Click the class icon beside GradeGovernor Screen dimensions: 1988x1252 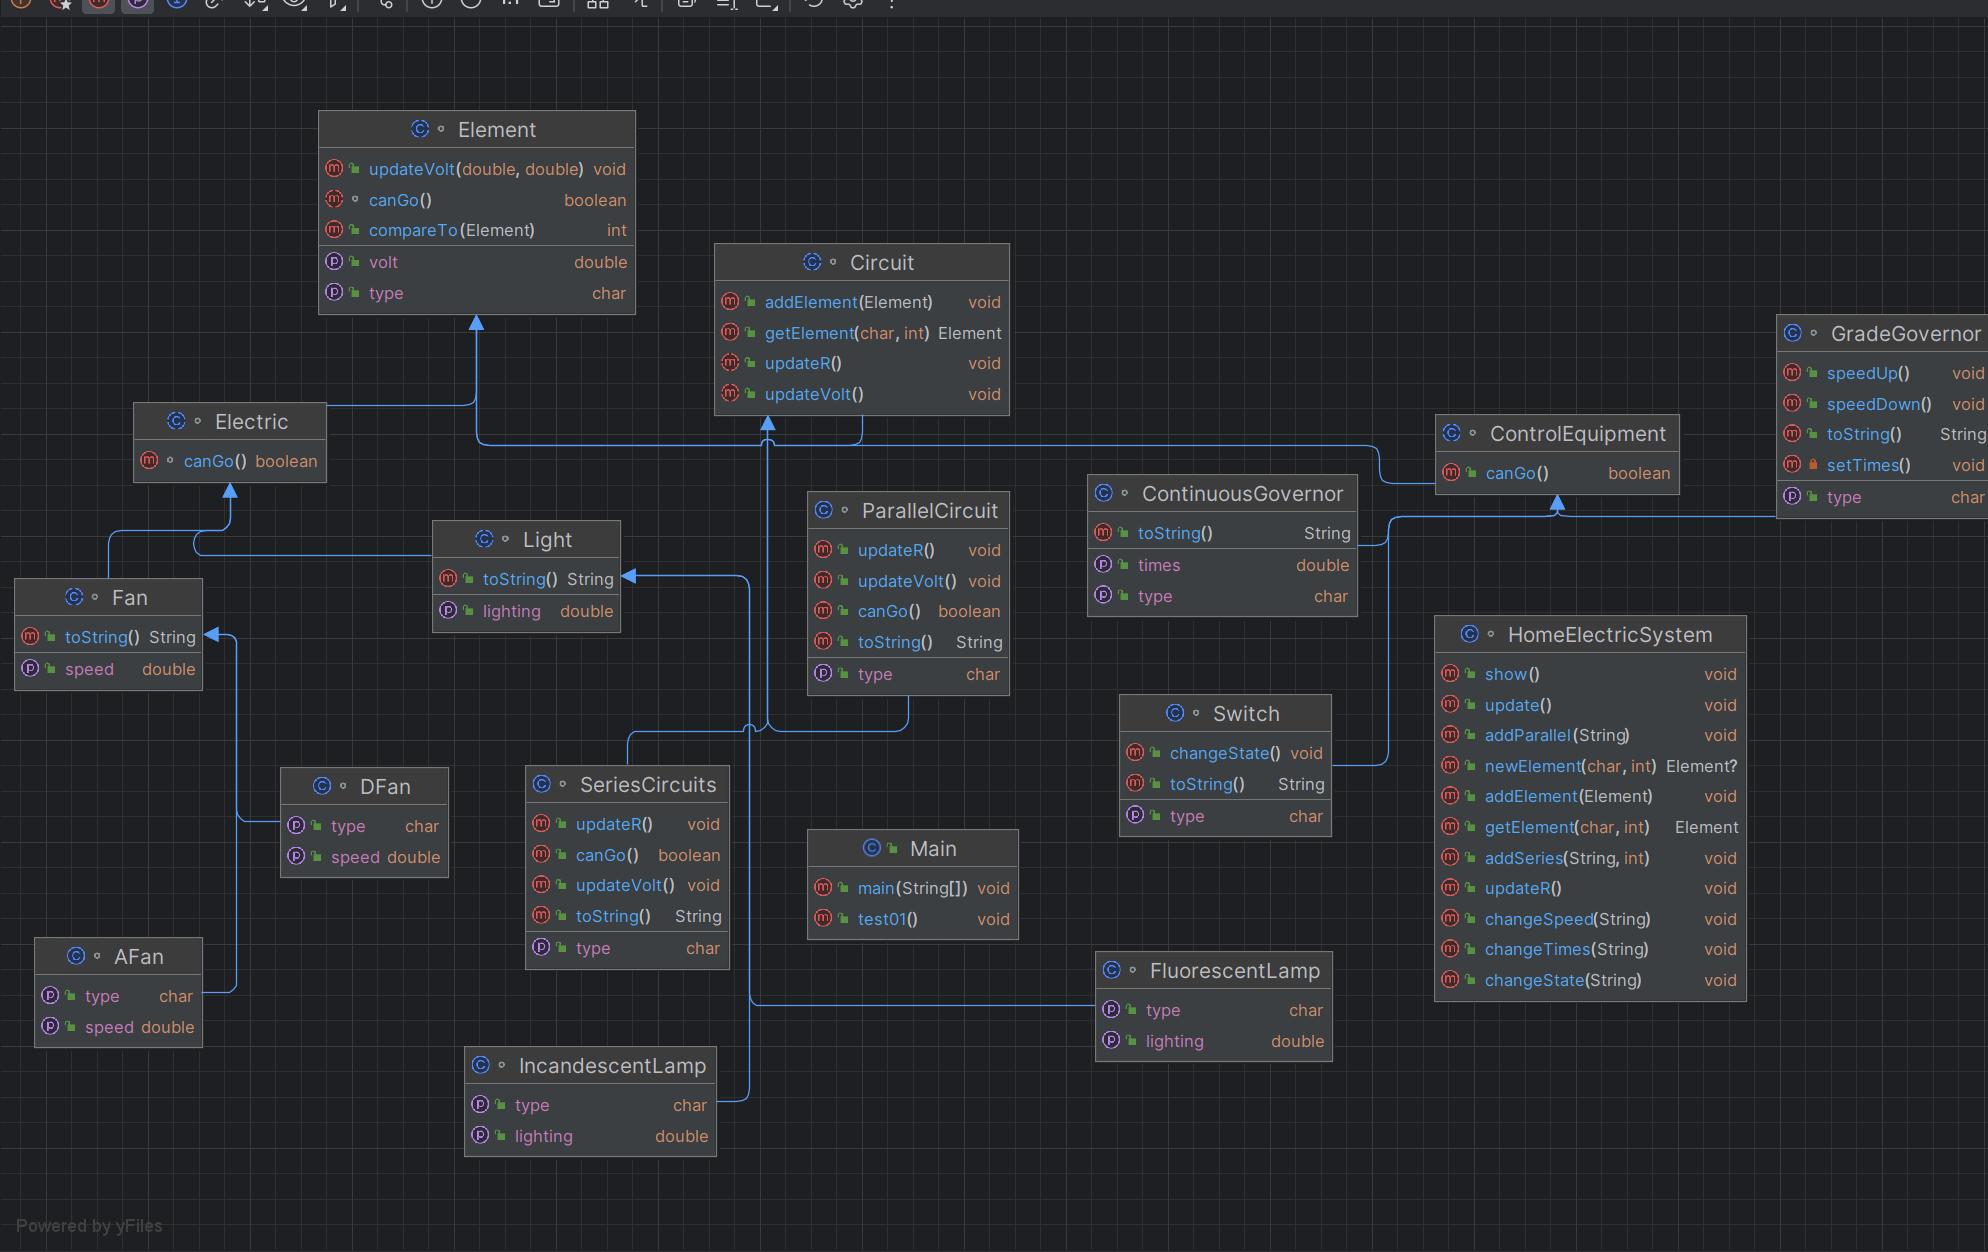pyautogui.click(x=1793, y=333)
